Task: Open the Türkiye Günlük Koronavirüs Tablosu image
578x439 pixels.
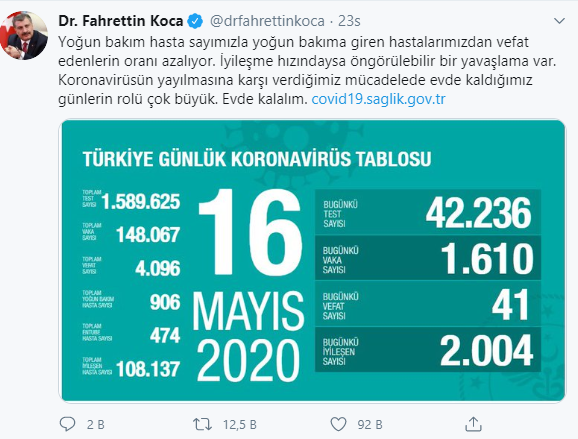Action: click(x=312, y=260)
